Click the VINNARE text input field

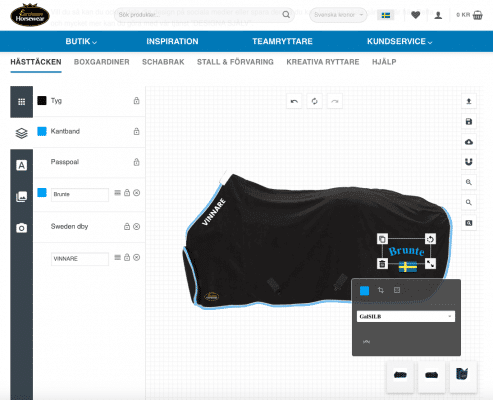coord(80,259)
